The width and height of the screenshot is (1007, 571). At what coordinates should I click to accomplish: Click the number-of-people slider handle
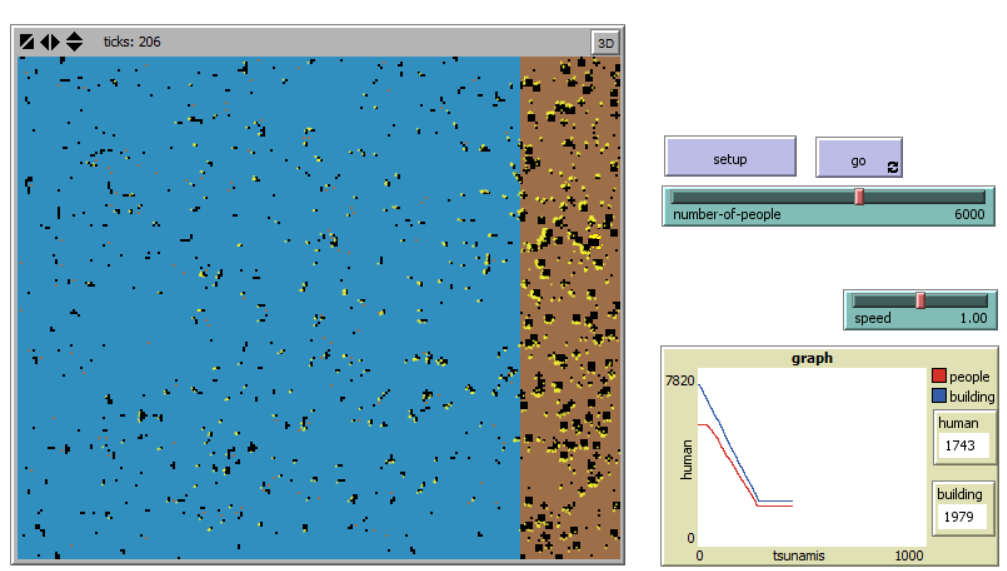pyautogui.click(x=859, y=197)
